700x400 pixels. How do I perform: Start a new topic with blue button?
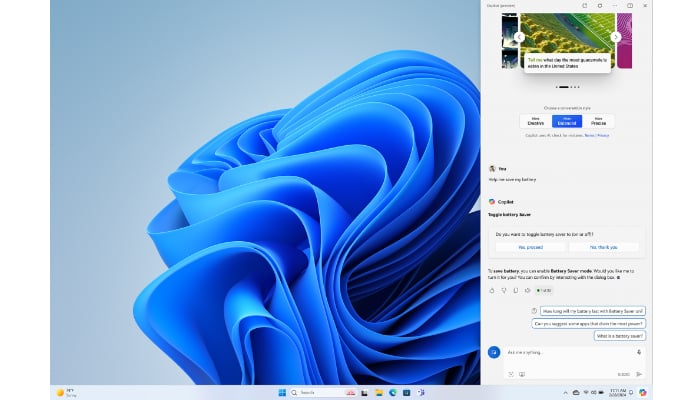[x=494, y=352]
